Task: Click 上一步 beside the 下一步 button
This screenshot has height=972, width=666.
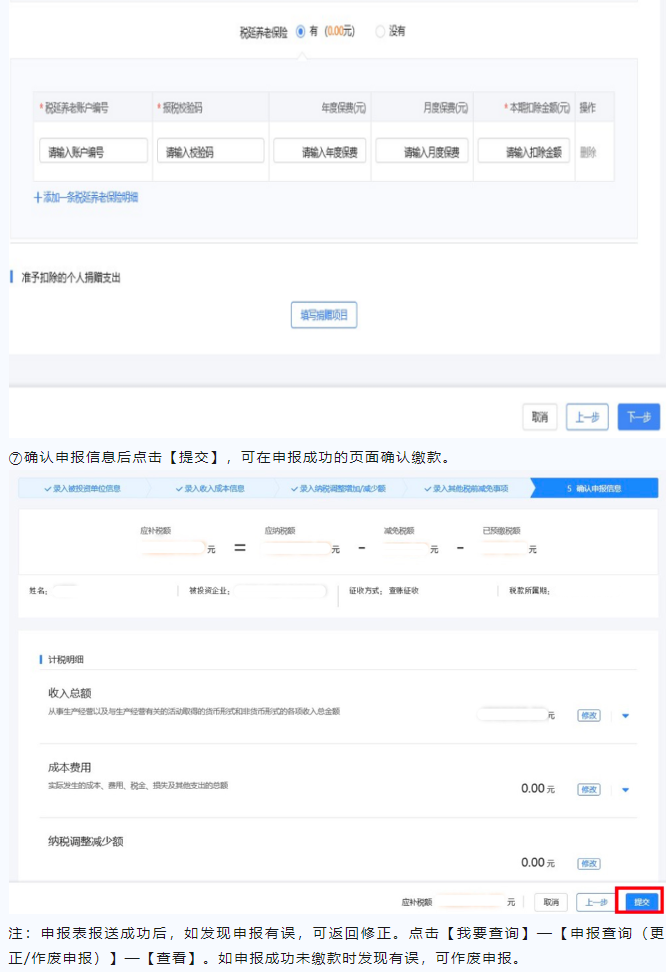Action: coord(587,417)
